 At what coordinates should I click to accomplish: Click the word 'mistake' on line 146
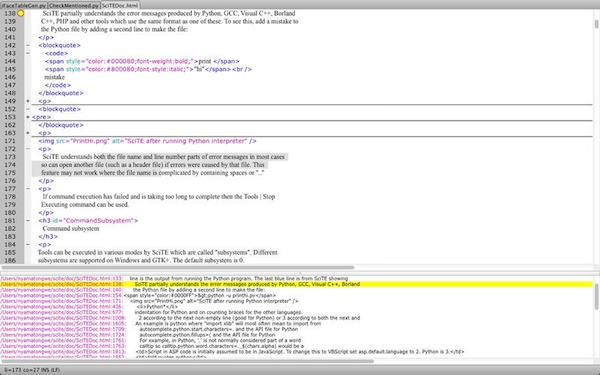coord(54,77)
